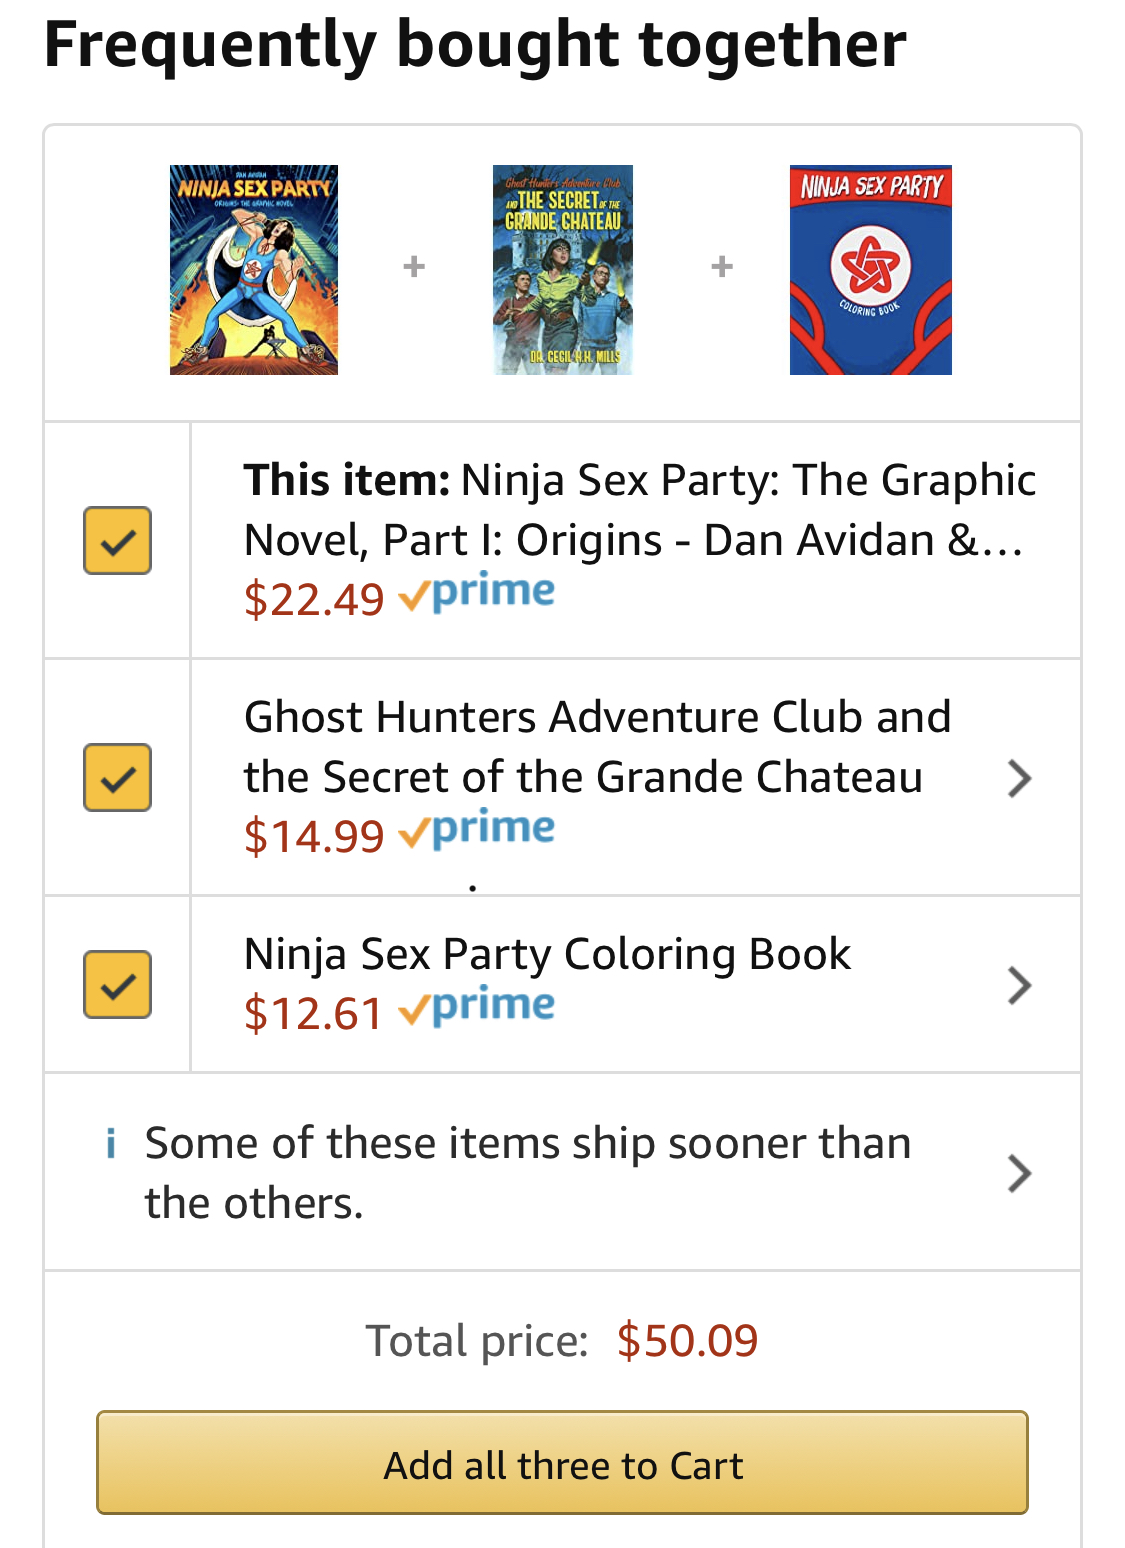Expand the Ghost Hunters Adventure Club row chevron
1125x1548 pixels.
click(x=1019, y=778)
